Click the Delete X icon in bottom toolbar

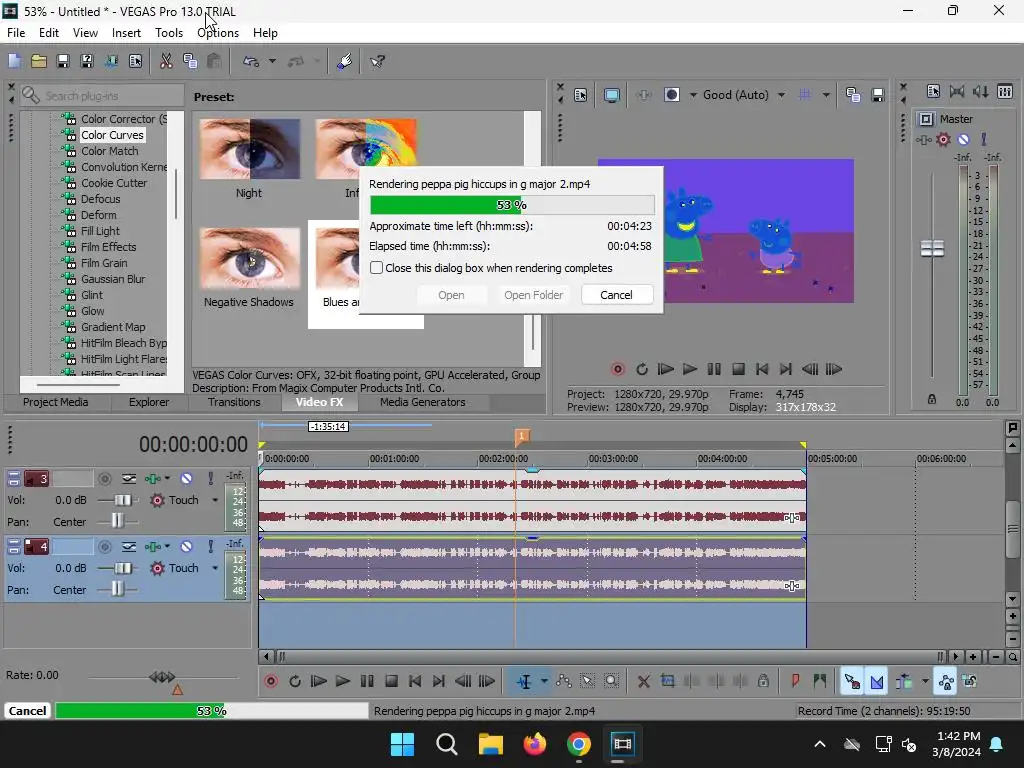(x=643, y=681)
